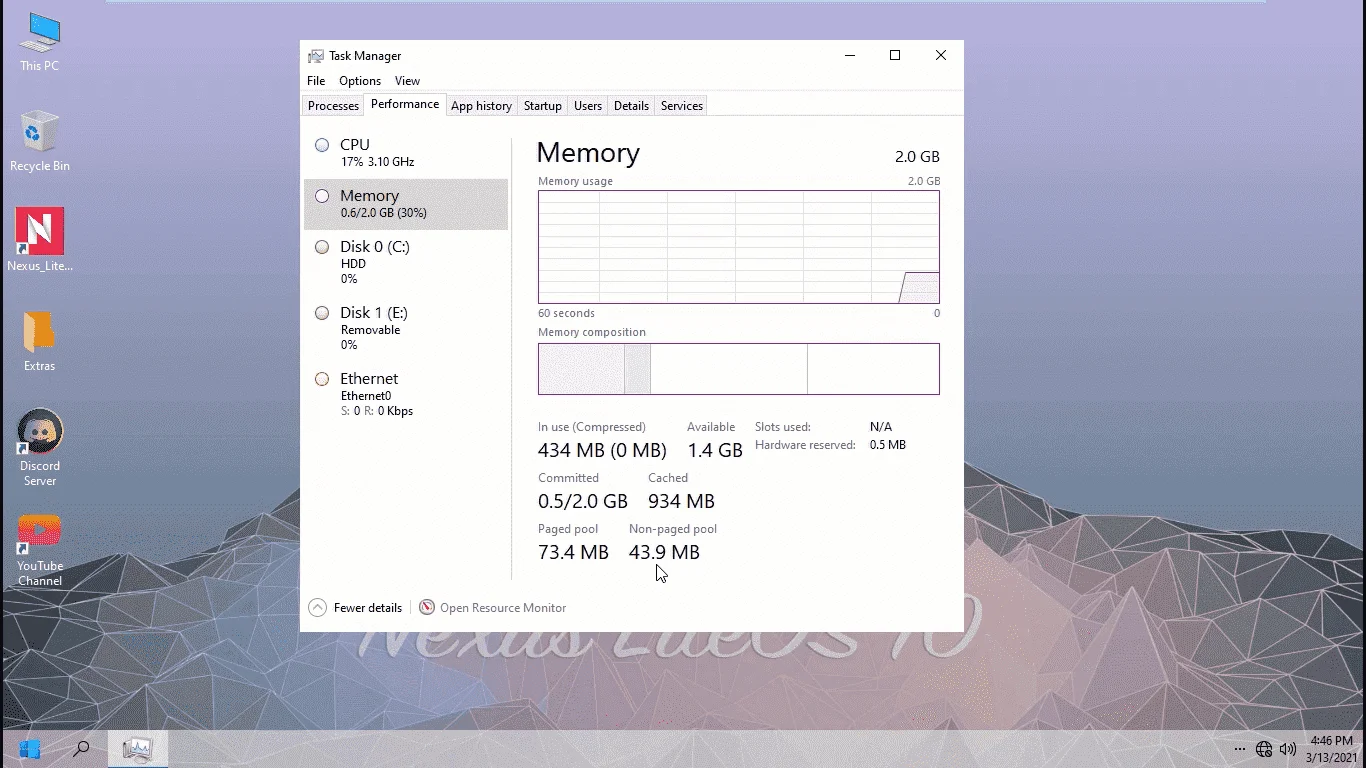Show hidden tray icons
Screen dimensions: 1366x768
click(x=1239, y=749)
